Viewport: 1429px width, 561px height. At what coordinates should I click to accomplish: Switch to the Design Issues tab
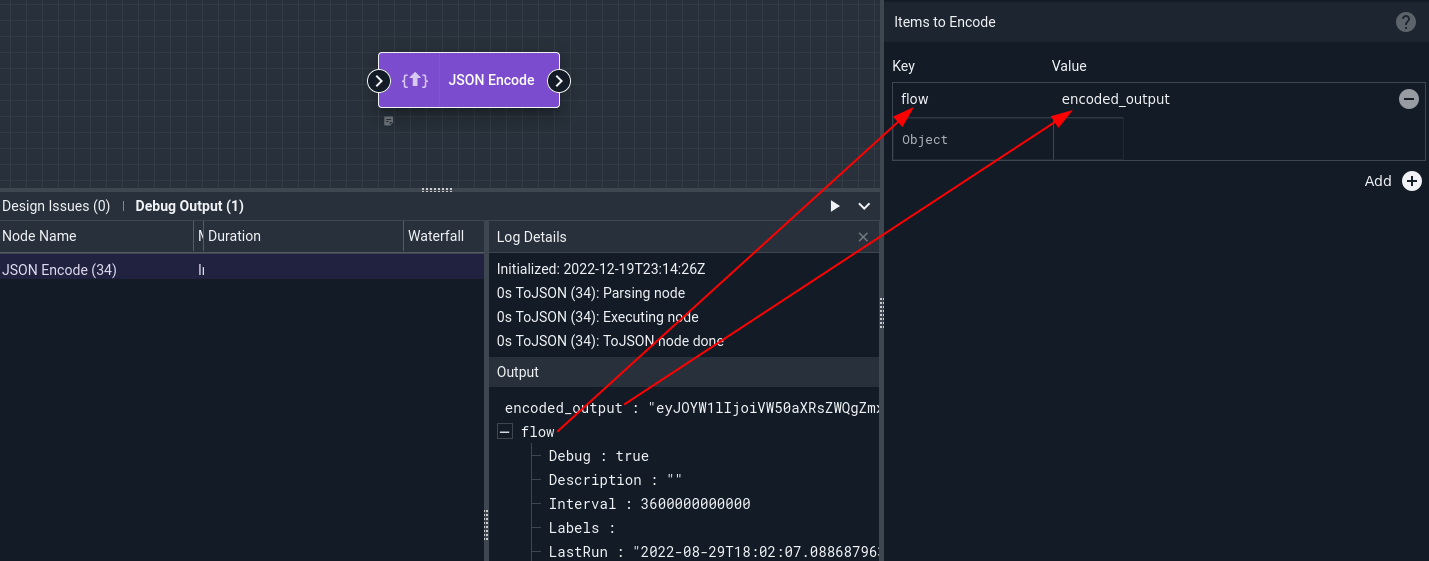click(56, 206)
